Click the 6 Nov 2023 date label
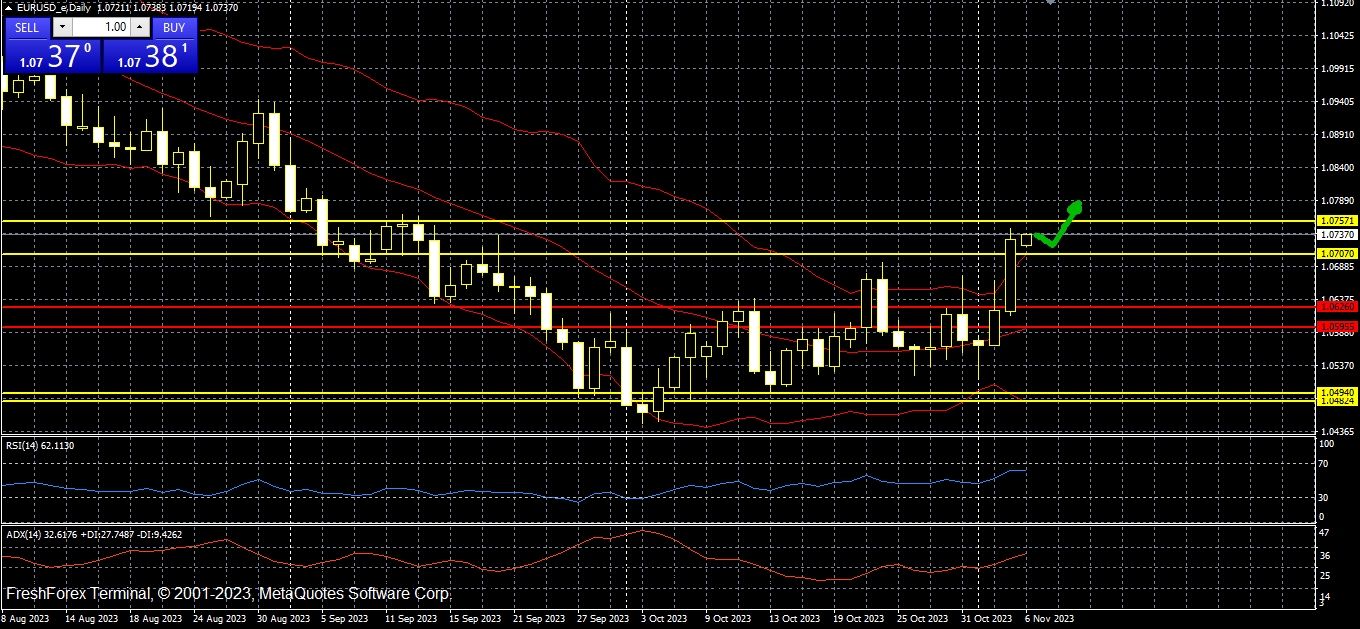Screen dimensions: 1360x629 coord(1049,619)
